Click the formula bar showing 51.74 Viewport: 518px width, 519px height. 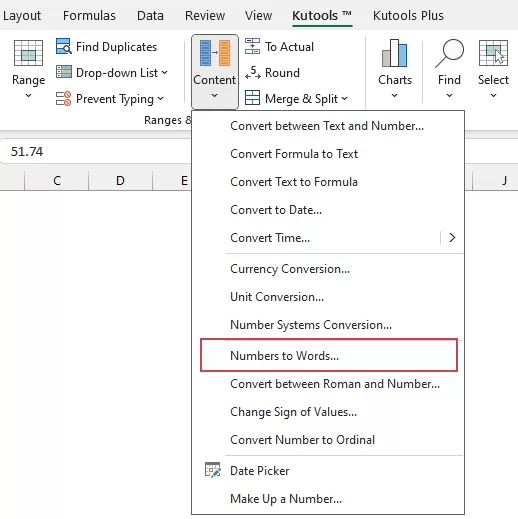[96, 152]
